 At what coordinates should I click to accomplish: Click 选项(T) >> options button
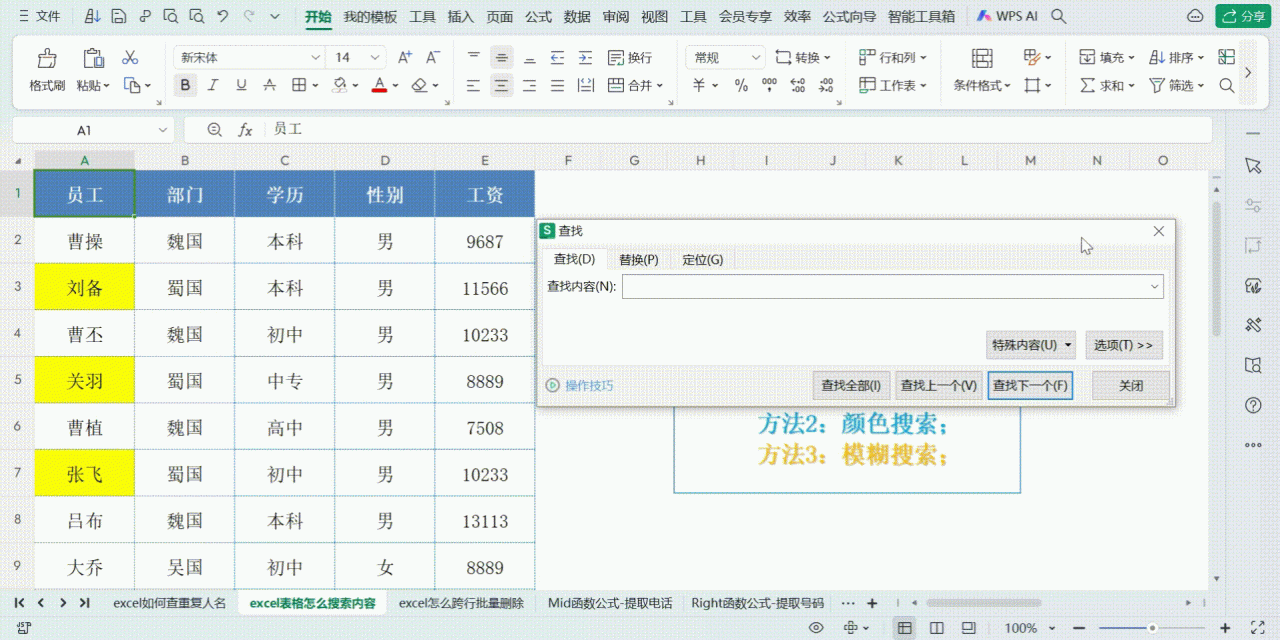tap(1123, 345)
